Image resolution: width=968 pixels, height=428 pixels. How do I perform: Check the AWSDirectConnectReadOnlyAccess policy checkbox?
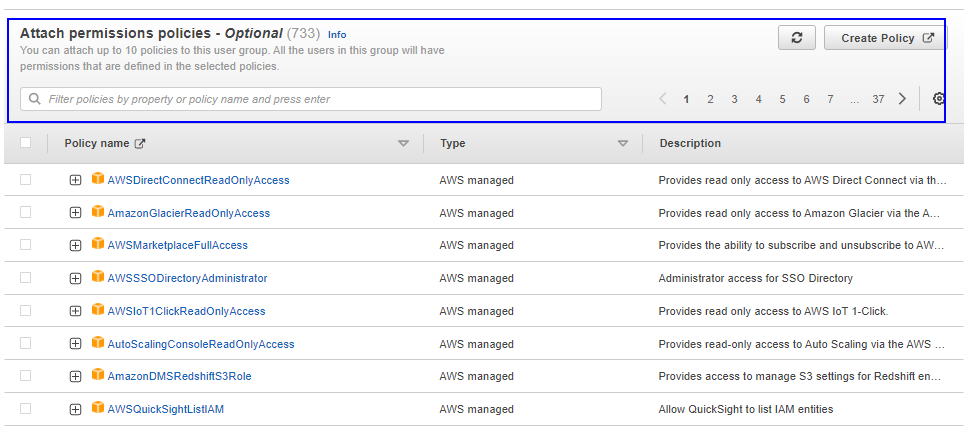[25, 180]
